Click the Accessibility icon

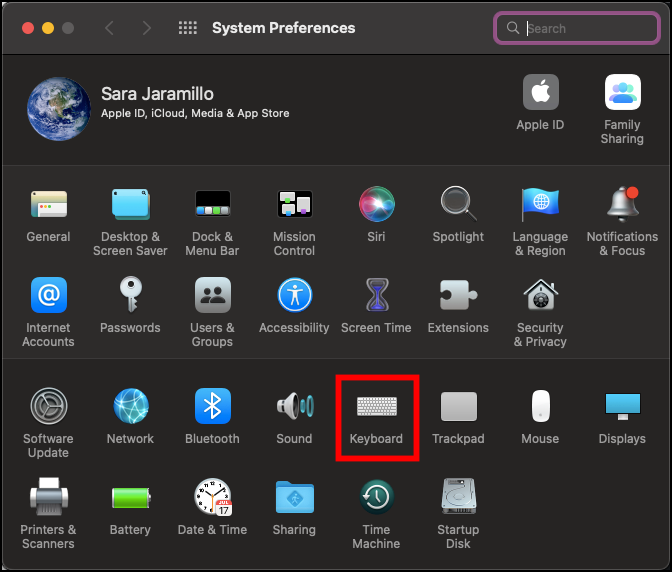click(294, 296)
